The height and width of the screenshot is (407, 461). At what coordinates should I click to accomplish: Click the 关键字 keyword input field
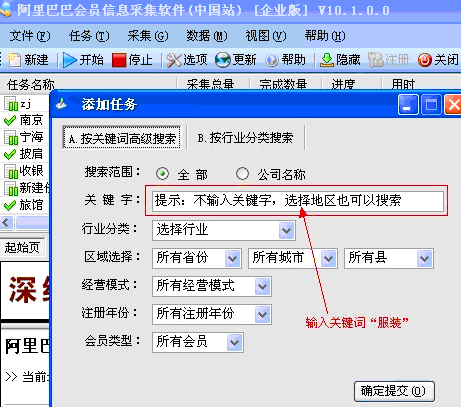point(298,201)
